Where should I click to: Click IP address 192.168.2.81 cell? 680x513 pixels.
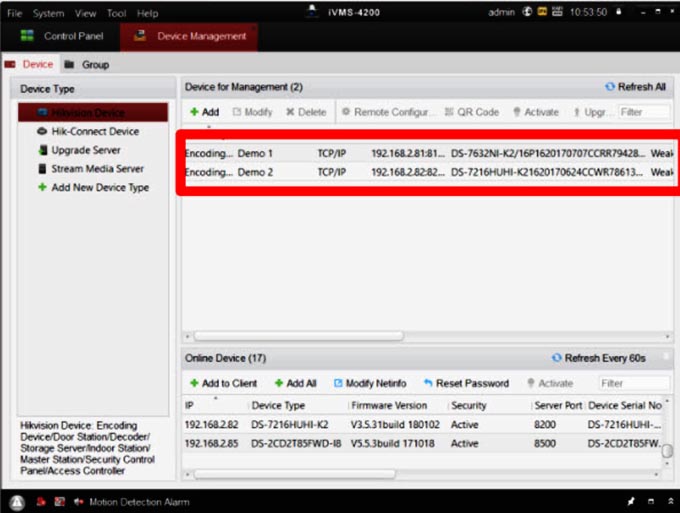pyautogui.click(x=408, y=153)
